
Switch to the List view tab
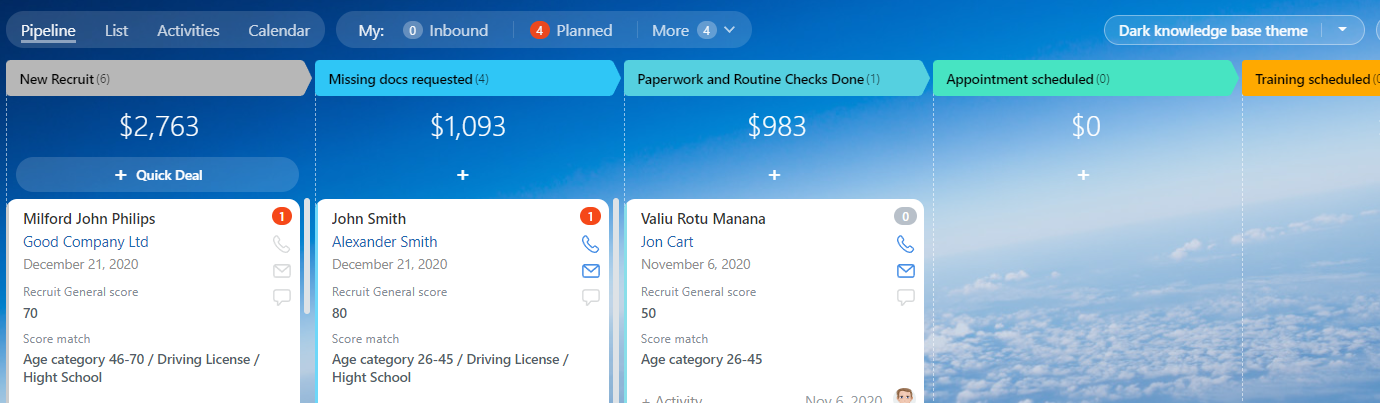pyautogui.click(x=116, y=30)
